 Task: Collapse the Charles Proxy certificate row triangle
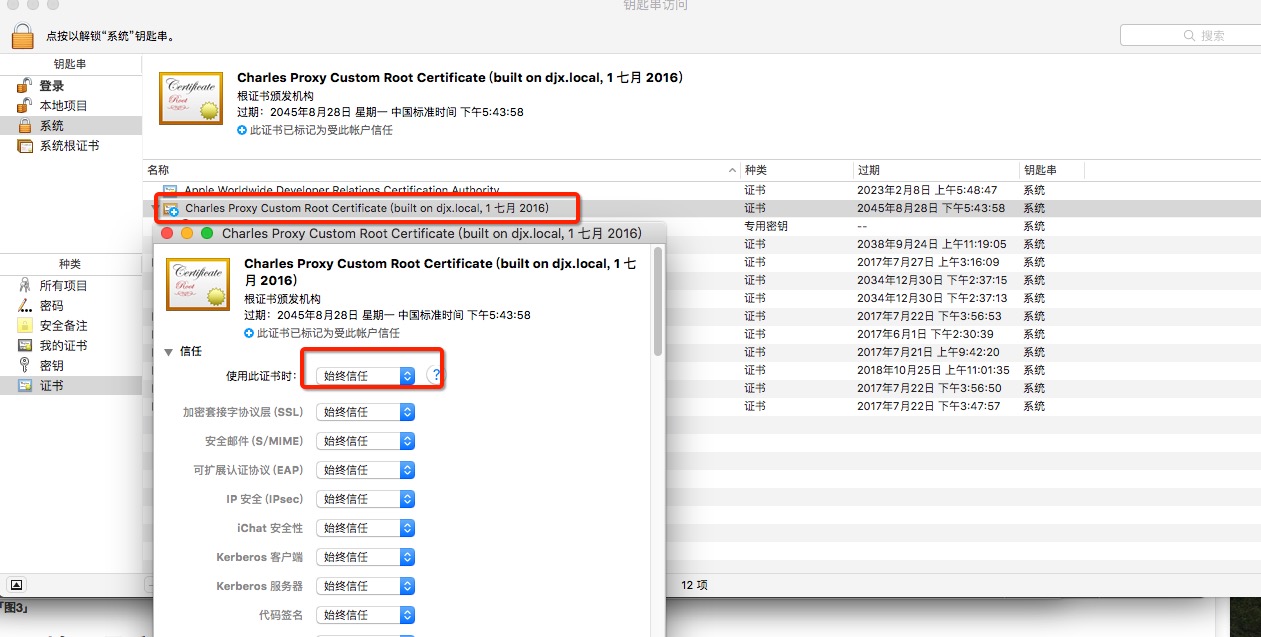click(155, 208)
